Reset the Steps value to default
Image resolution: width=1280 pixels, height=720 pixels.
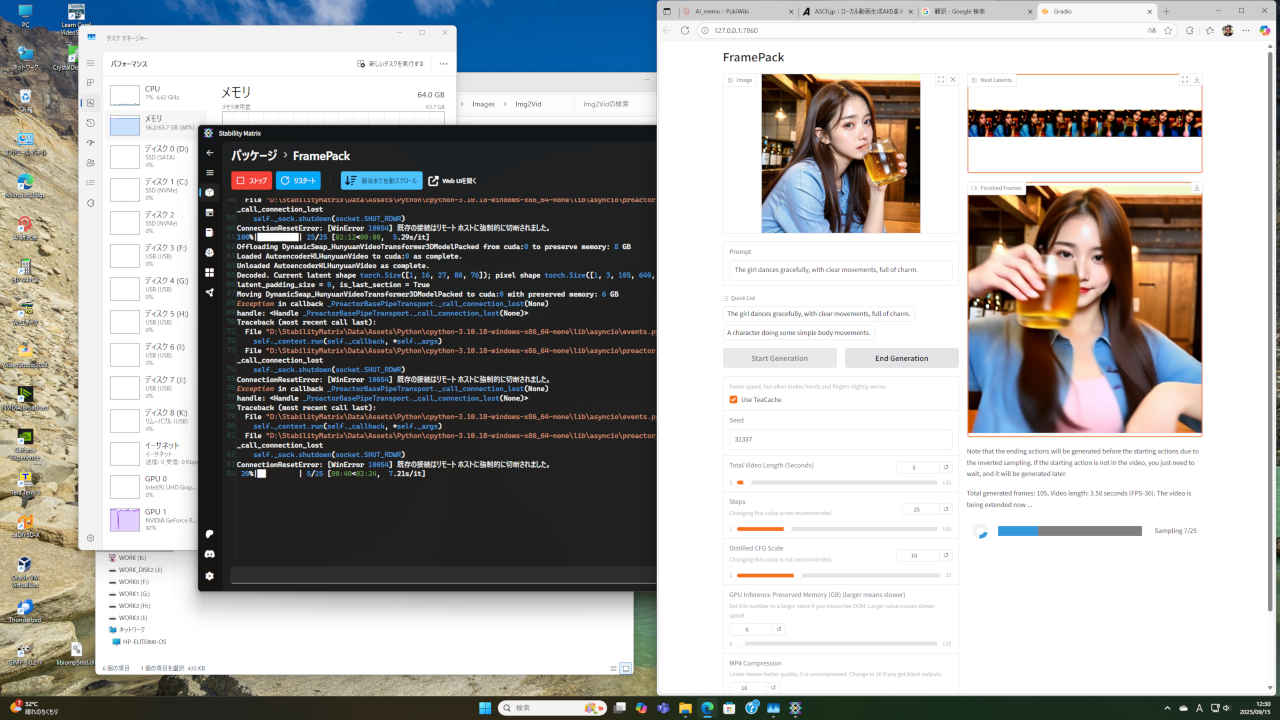click(x=946, y=509)
